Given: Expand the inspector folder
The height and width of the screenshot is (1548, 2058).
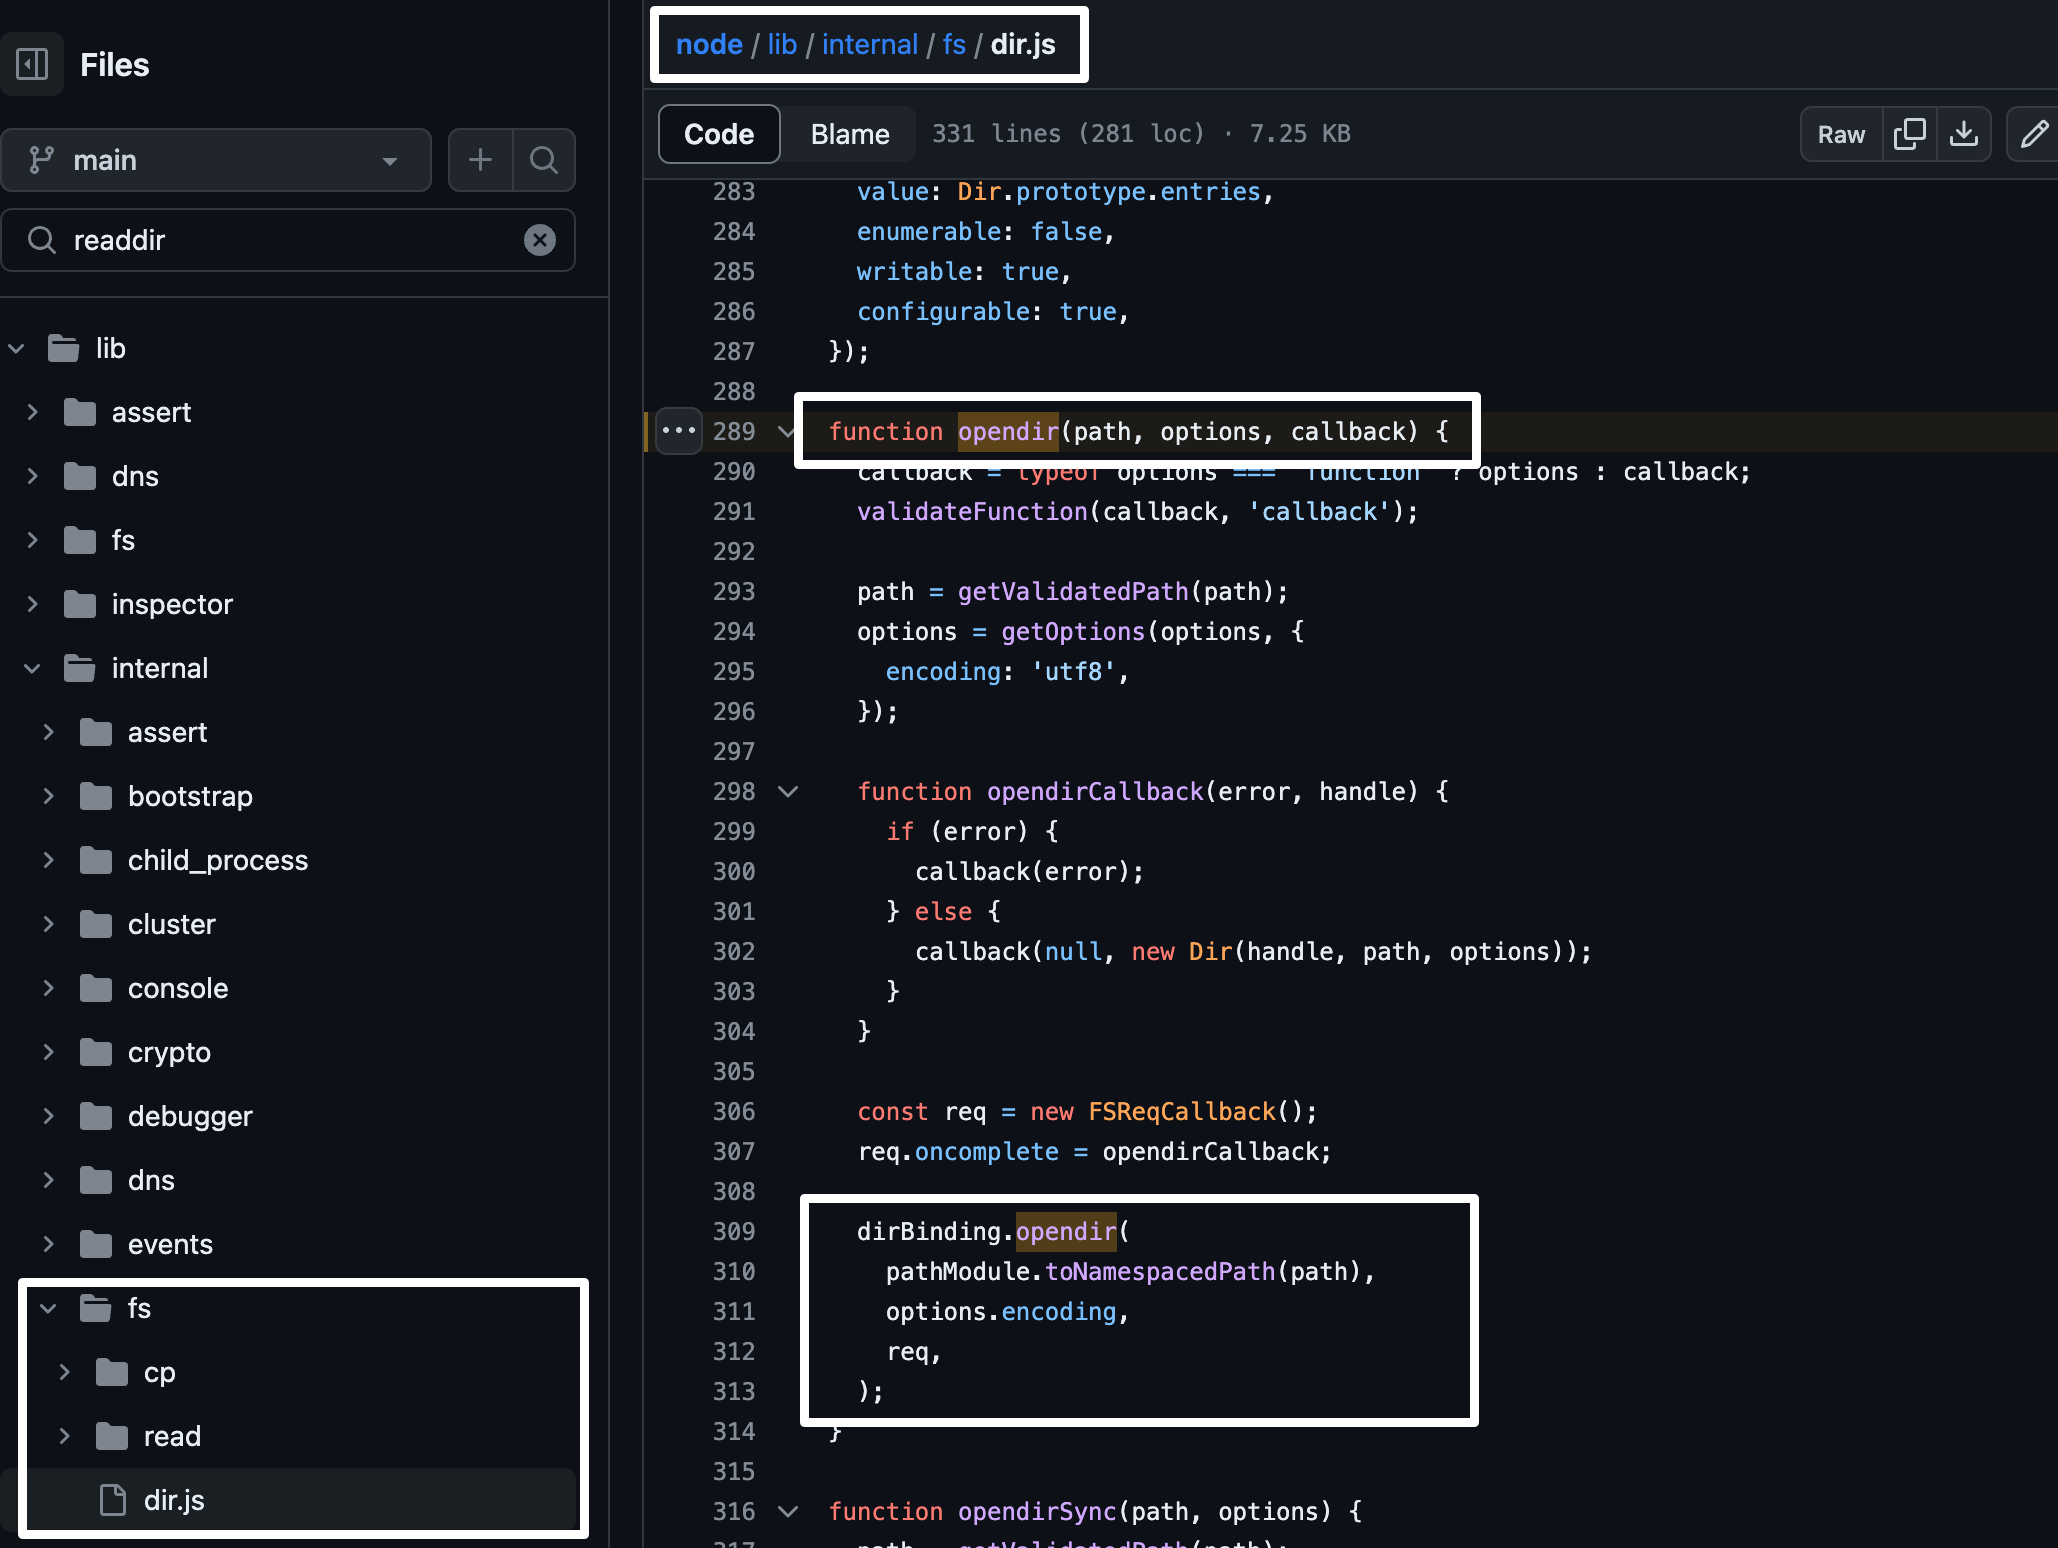Looking at the screenshot, I should point(33,604).
